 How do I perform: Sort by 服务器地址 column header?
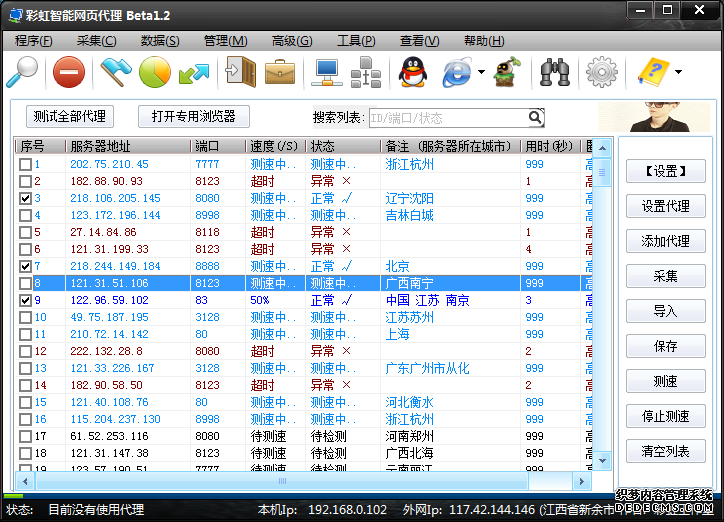[x=128, y=146]
